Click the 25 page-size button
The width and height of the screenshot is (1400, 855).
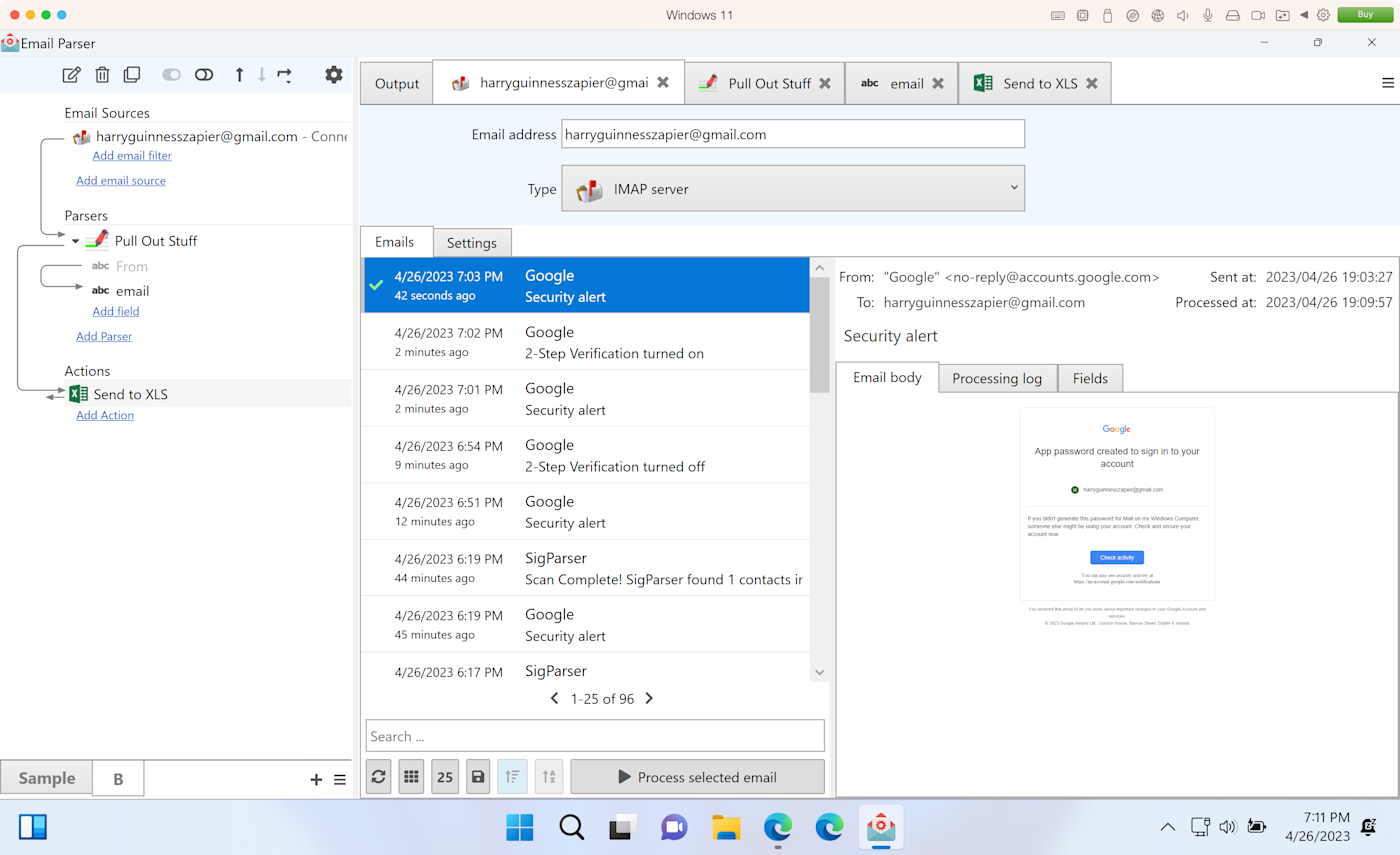pyautogui.click(x=445, y=777)
